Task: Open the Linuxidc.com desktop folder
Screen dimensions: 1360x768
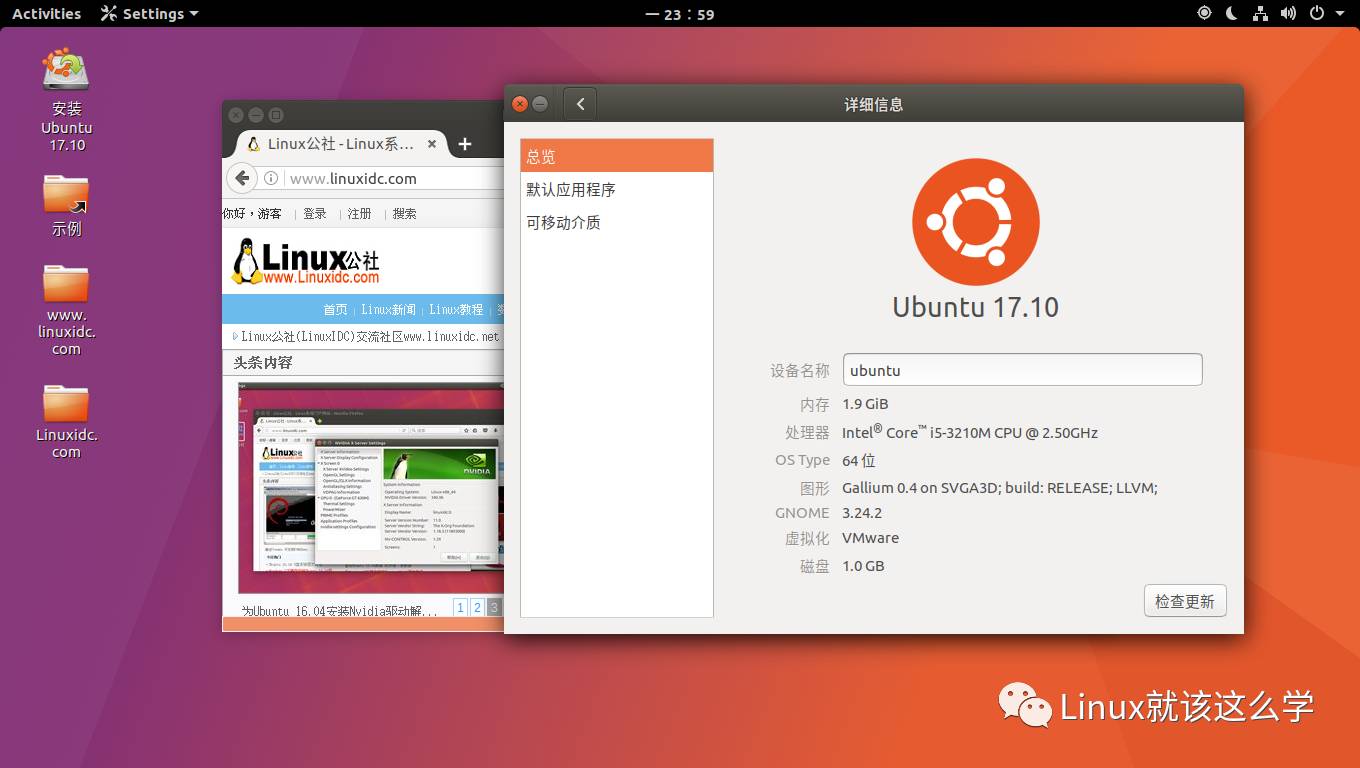Action: 66,421
